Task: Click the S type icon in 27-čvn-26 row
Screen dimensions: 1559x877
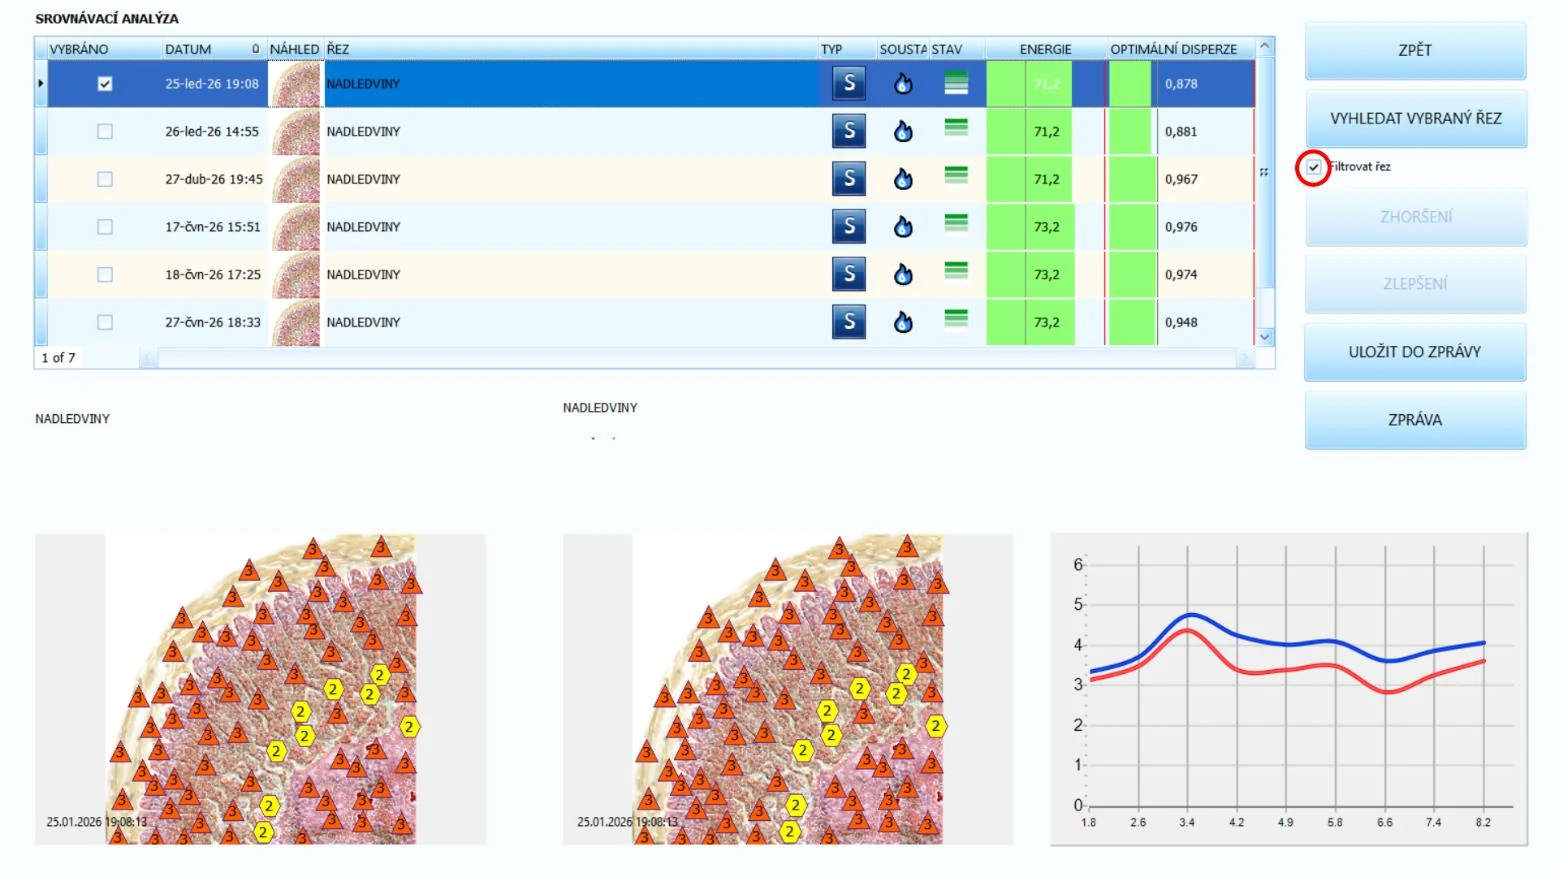Action: [x=849, y=322]
